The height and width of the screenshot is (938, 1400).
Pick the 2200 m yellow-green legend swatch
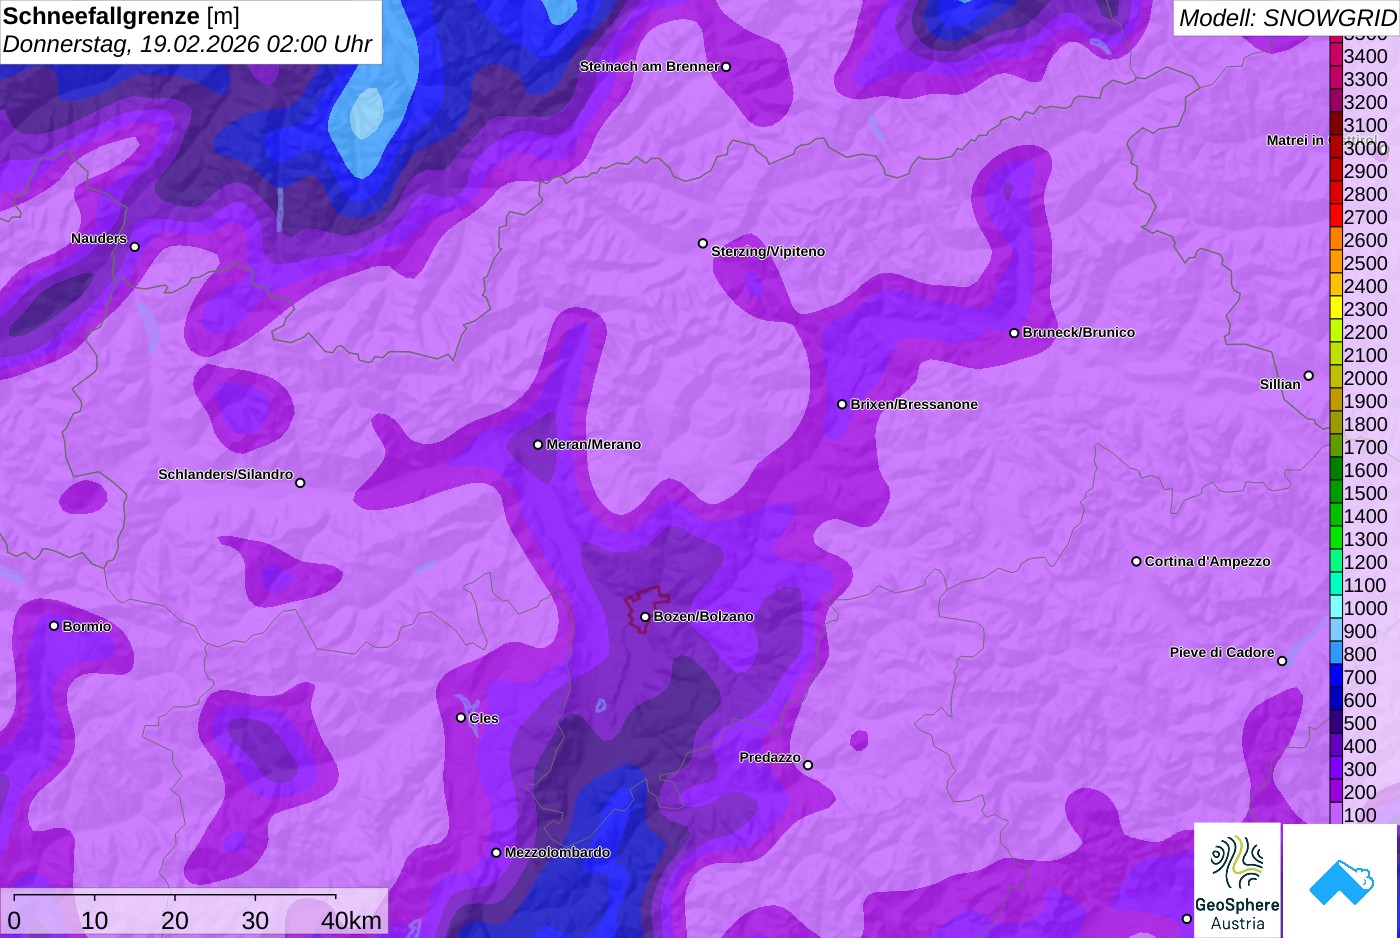click(x=1336, y=332)
